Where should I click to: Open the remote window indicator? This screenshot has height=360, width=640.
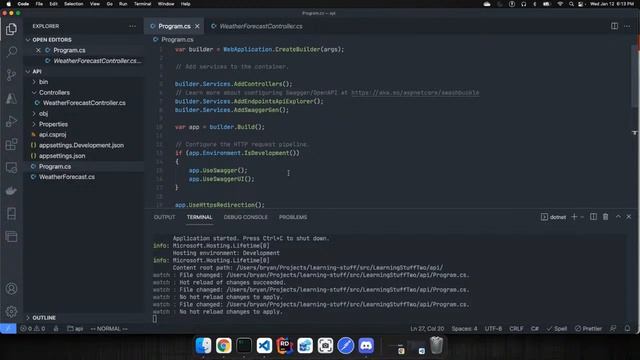(x=8, y=329)
